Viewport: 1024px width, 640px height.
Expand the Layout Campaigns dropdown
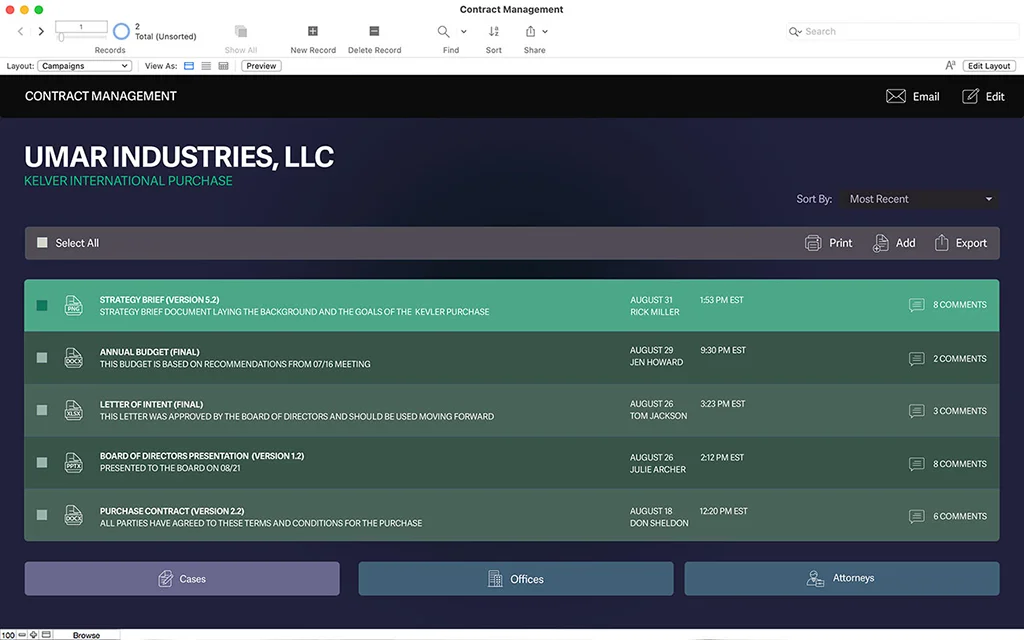pyautogui.click(x=85, y=66)
